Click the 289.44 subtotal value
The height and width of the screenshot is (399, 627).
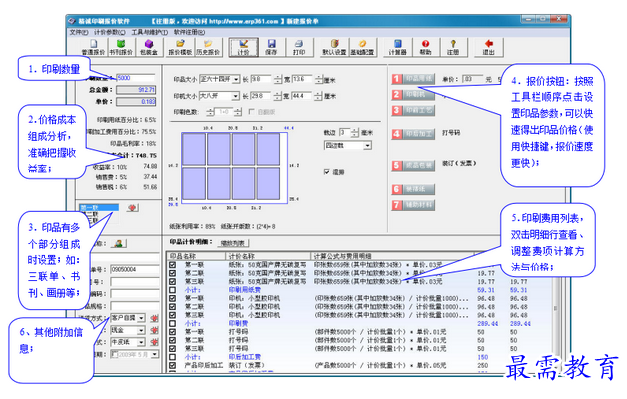tap(487, 323)
